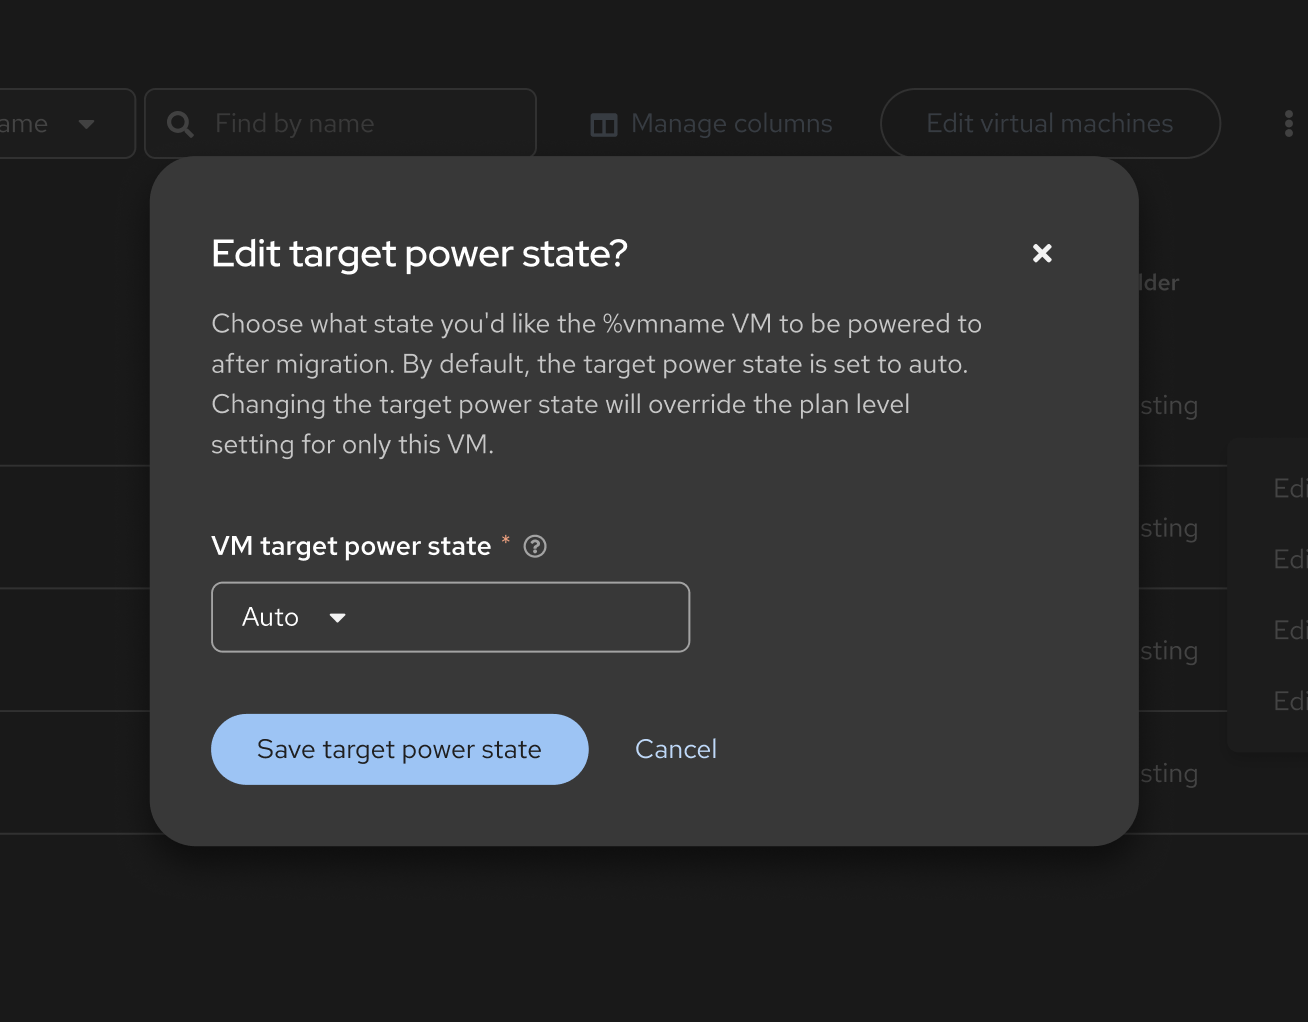
Task: Click the Manage columns label
Action: [x=732, y=123]
